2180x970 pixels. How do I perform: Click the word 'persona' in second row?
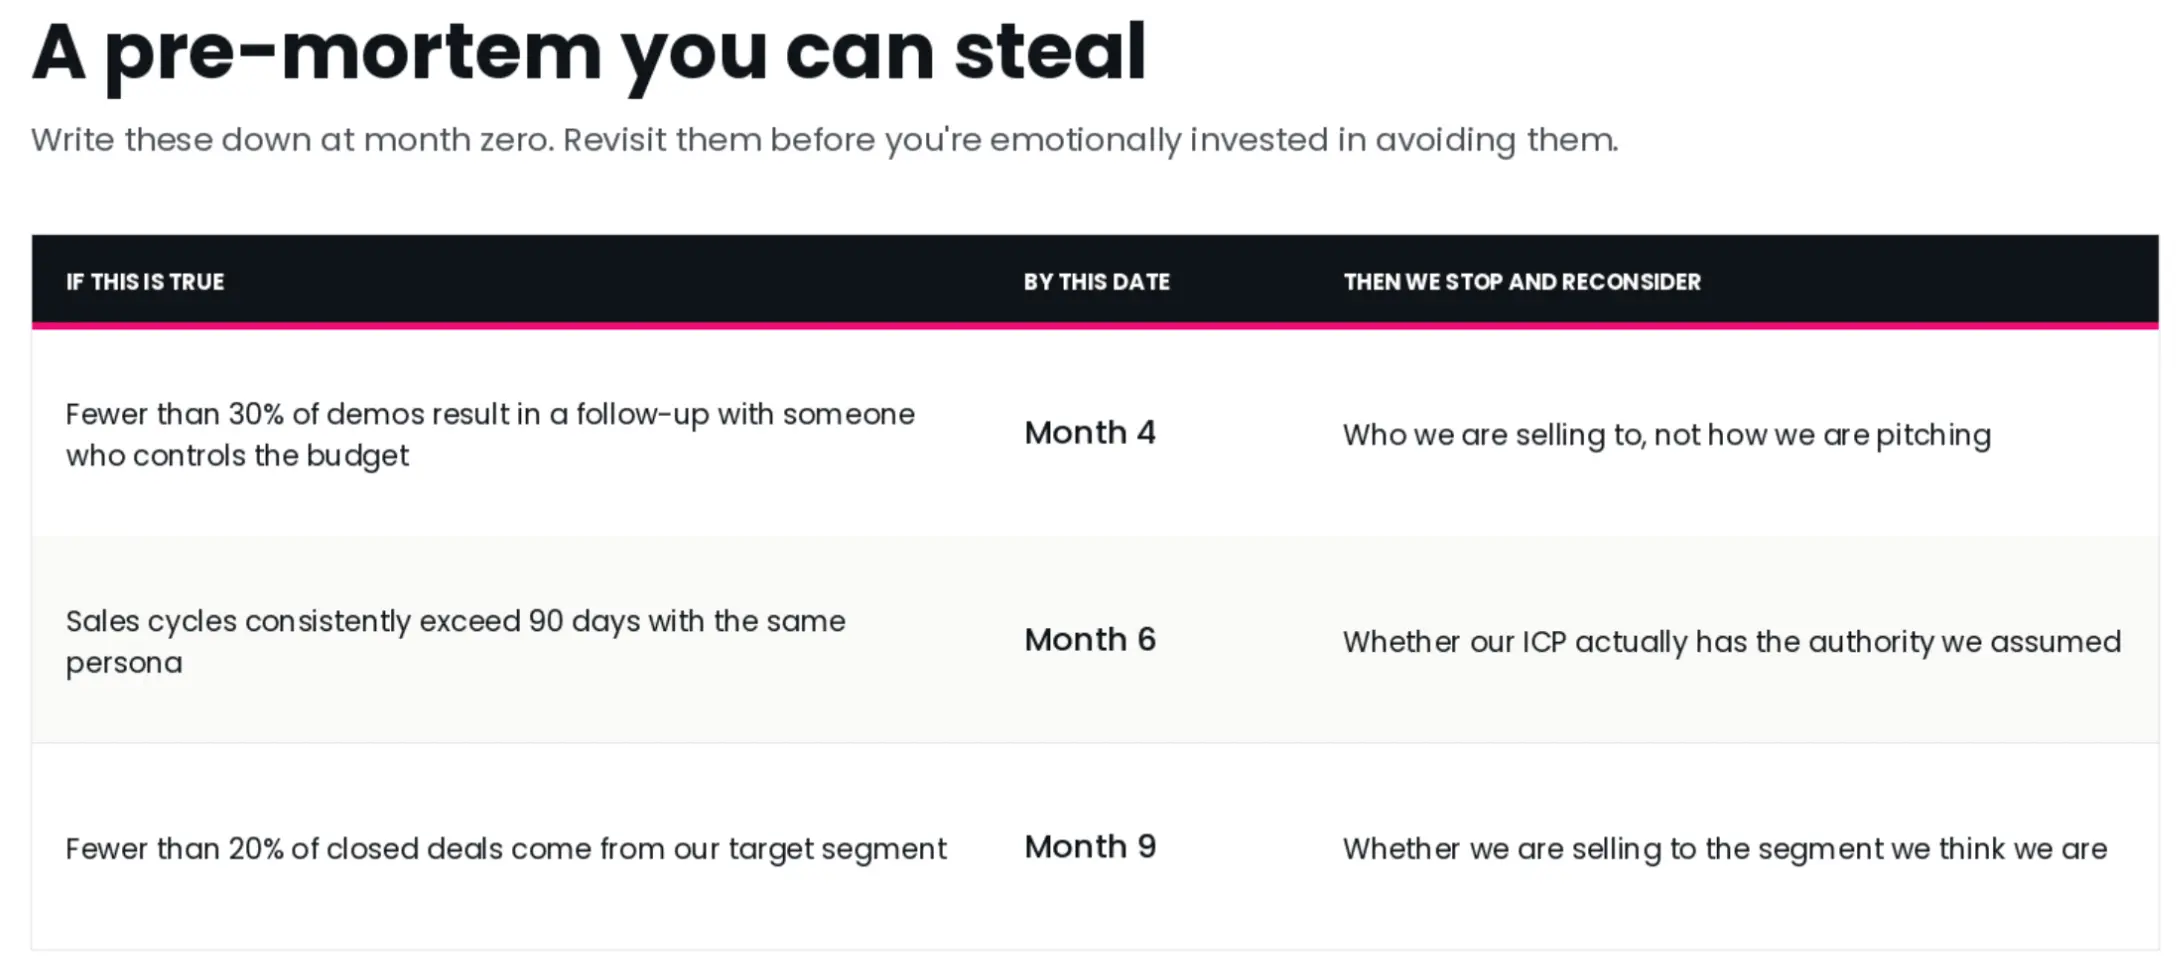pyautogui.click(x=124, y=663)
